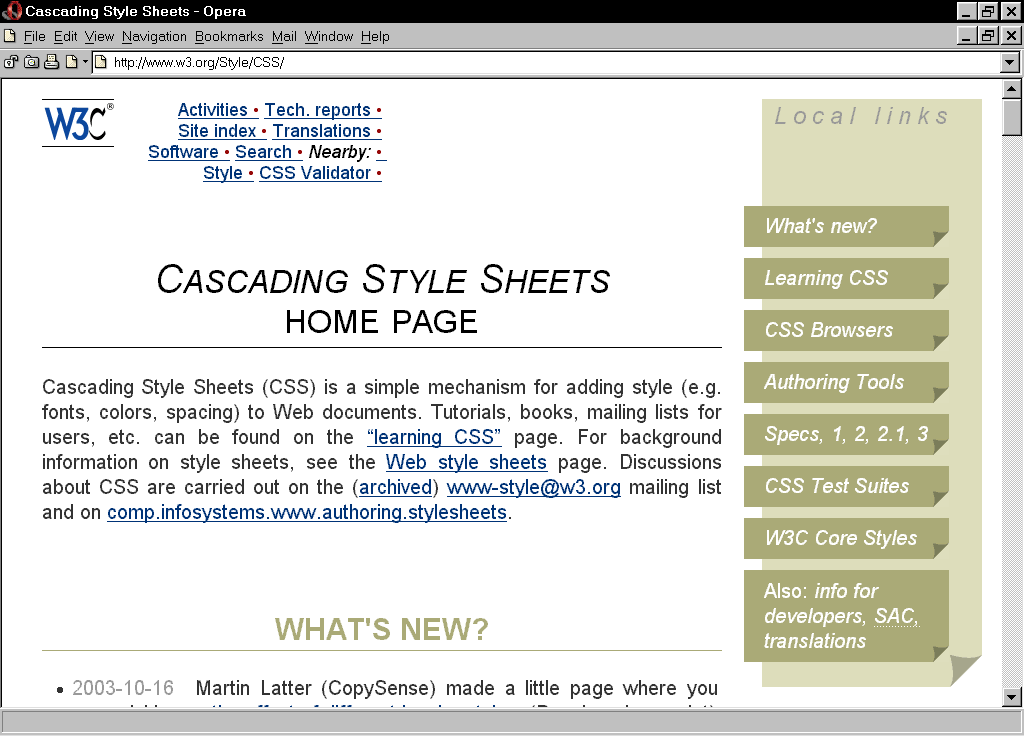Screen dimensions: 1024x736
Task: Click the Opera logo in the title bar
Action: point(12,11)
